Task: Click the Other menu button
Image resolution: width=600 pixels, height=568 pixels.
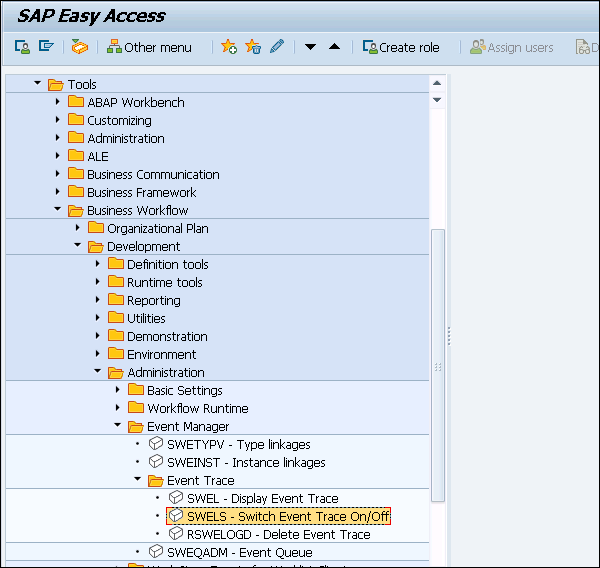Action: [149, 47]
